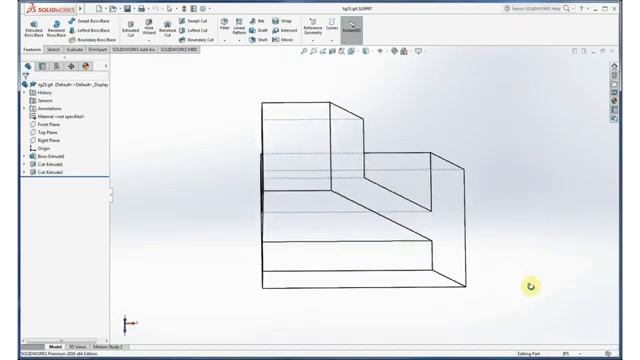
Task: Switch to the Sketch tab
Action: (x=53, y=49)
